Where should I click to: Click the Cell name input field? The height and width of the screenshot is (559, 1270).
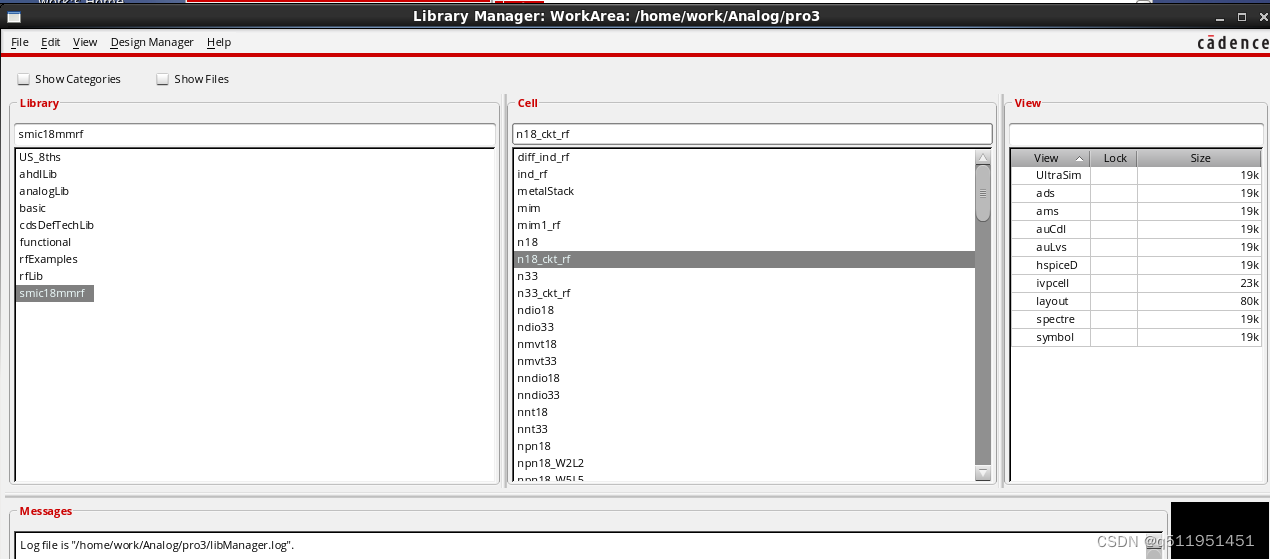click(x=752, y=134)
